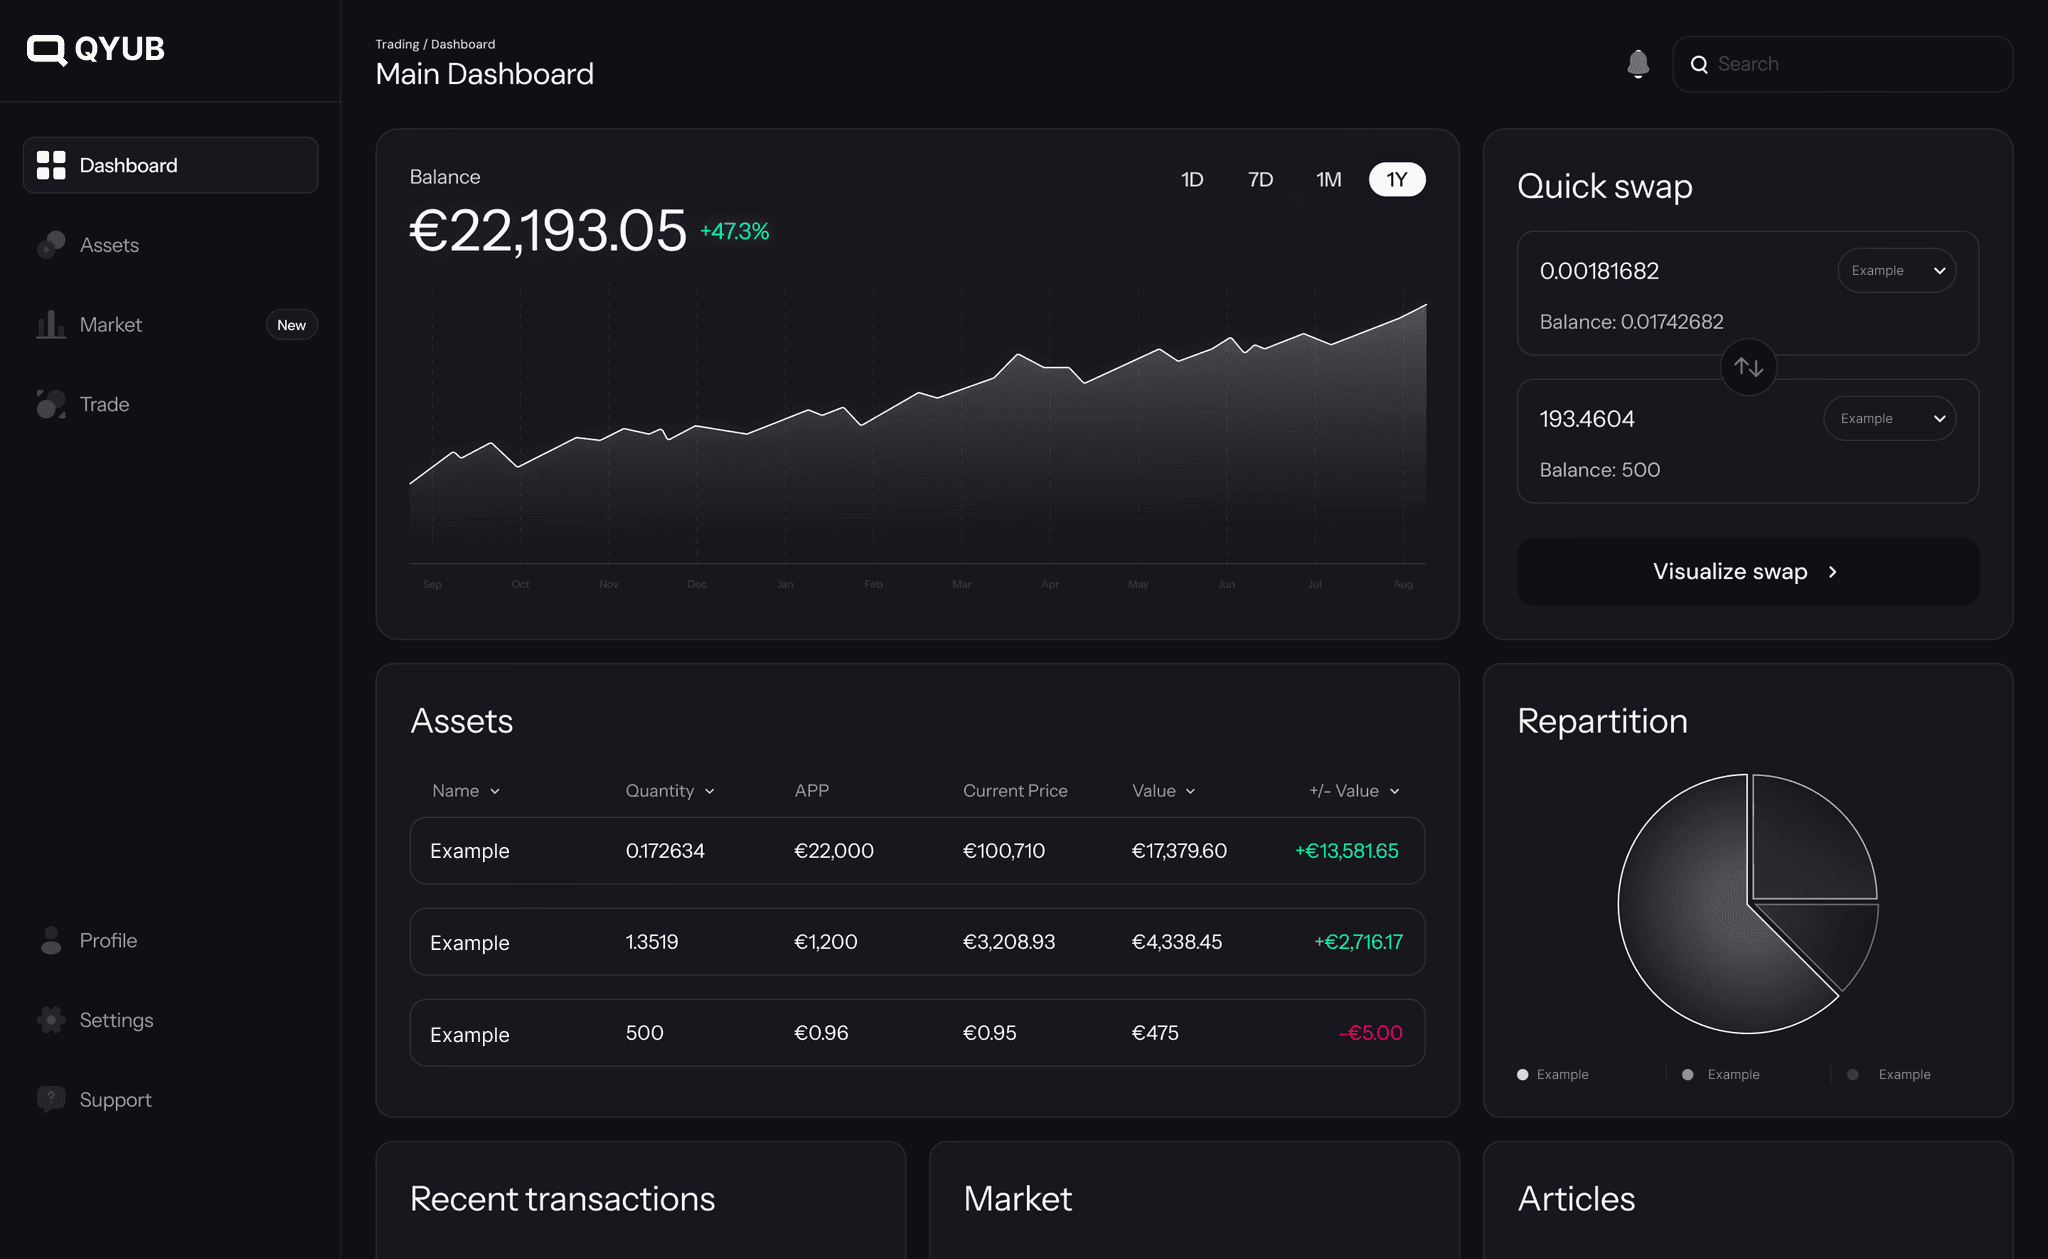Image resolution: width=2048 pixels, height=1259 pixels.
Task: Sort assets by Quantity using its chevron
Action: 710,790
